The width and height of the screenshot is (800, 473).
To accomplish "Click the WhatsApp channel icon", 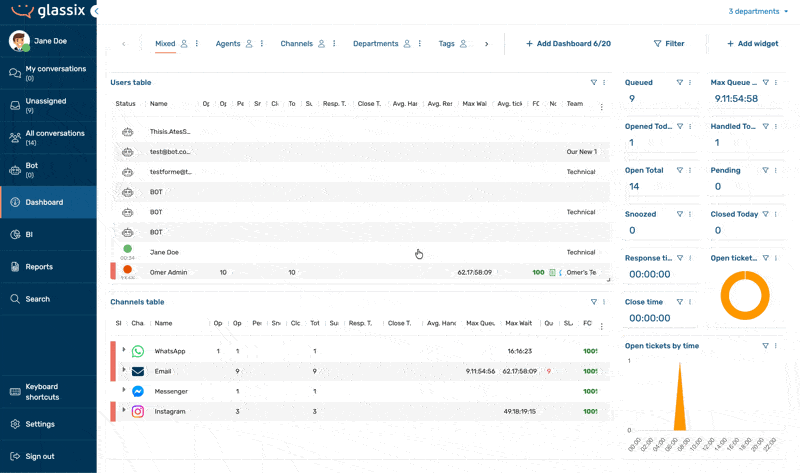I will tap(138, 351).
